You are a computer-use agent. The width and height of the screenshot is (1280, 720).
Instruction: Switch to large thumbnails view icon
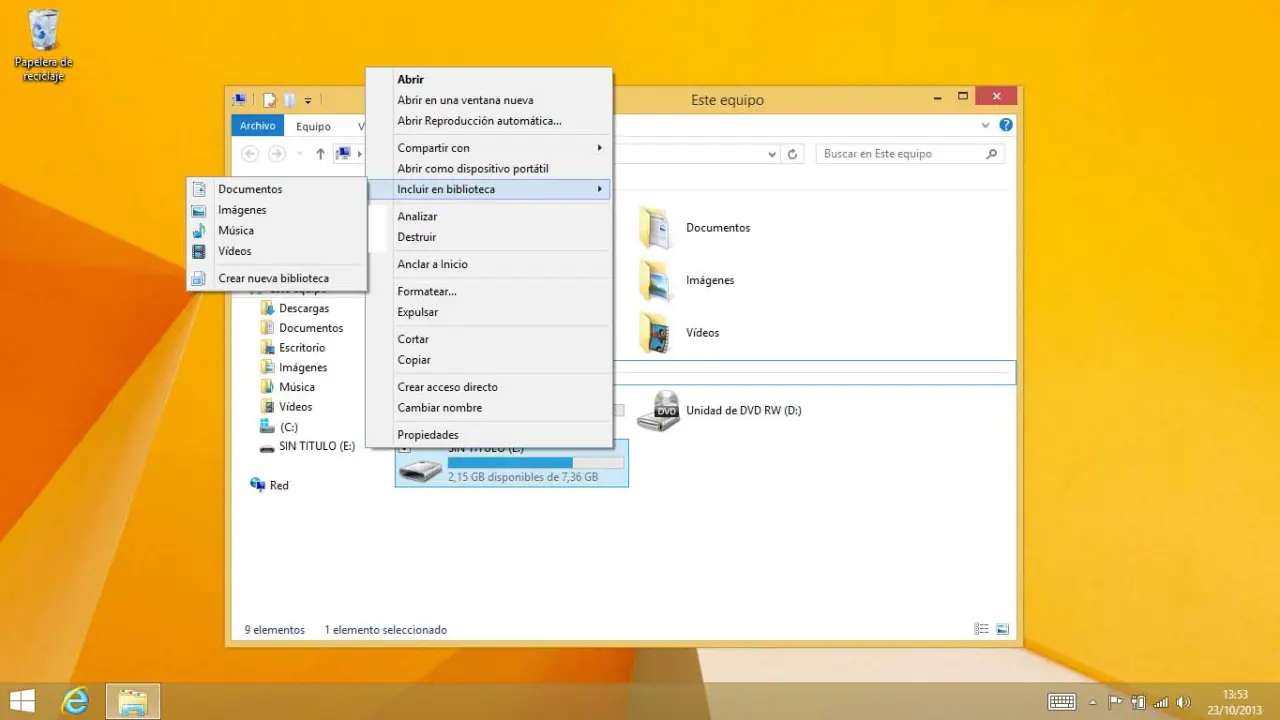click(x=1002, y=630)
